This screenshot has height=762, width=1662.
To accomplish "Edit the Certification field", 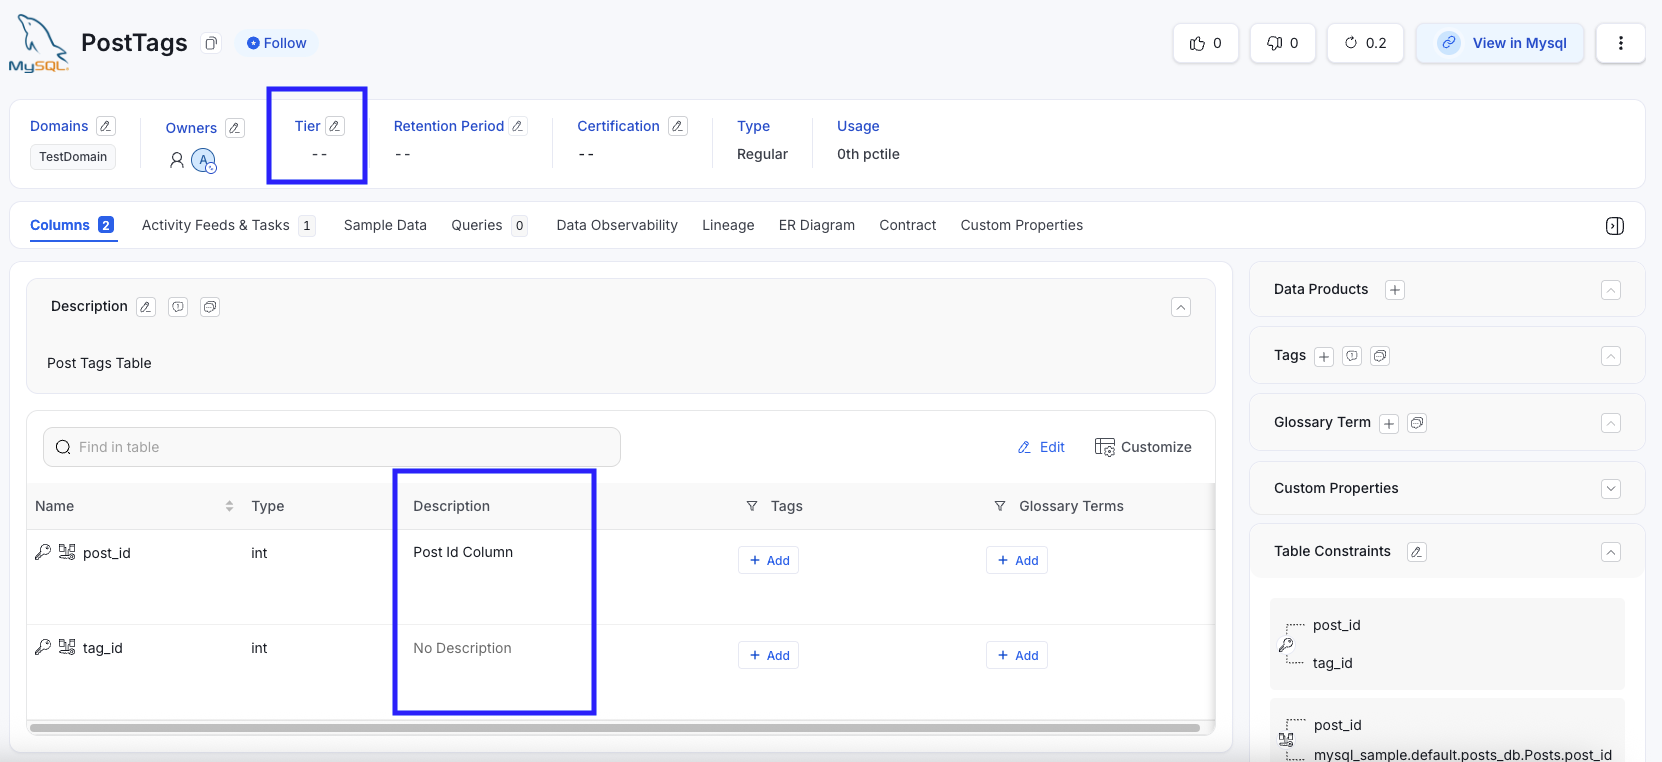I will click(x=678, y=126).
